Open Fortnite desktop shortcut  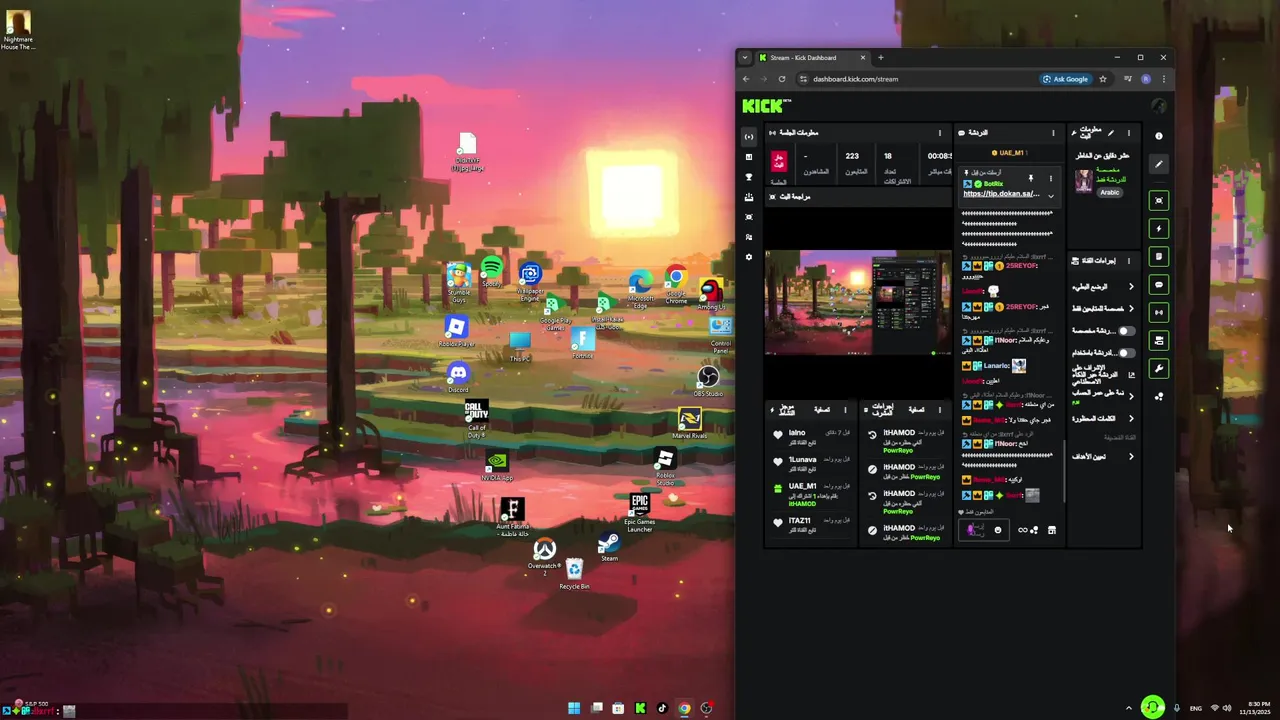583,343
